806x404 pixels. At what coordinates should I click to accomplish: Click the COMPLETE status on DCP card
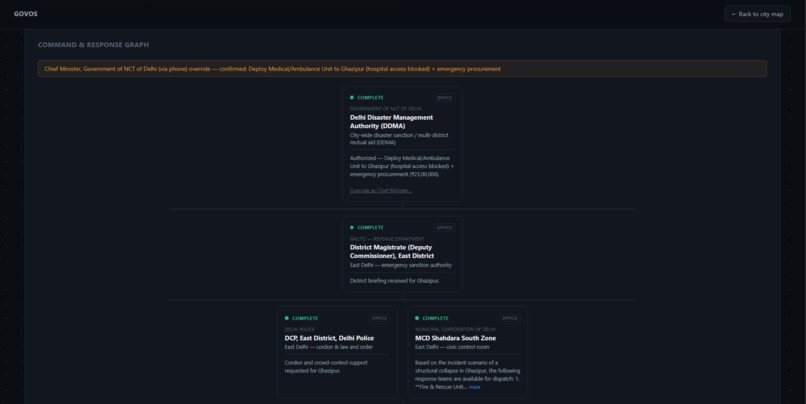click(305, 318)
